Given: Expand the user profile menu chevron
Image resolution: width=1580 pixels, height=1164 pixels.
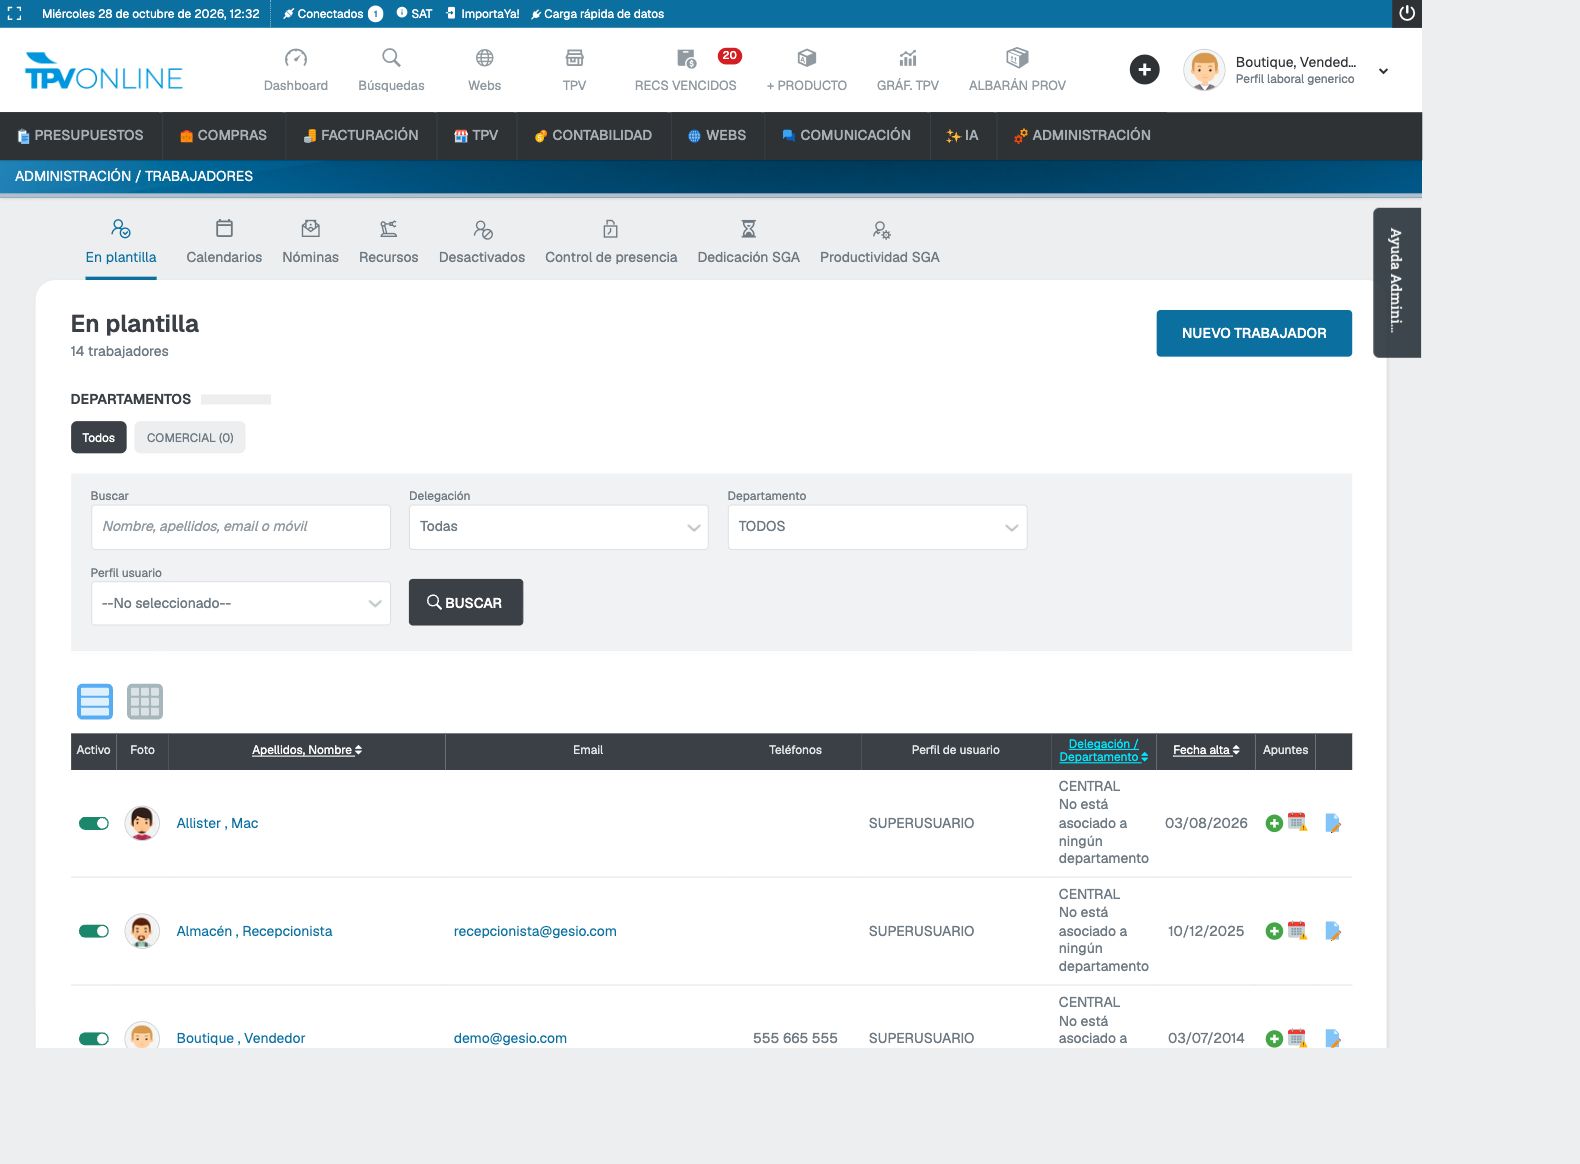Looking at the screenshot, I should pyautogui.click(x=1383, y=71).
